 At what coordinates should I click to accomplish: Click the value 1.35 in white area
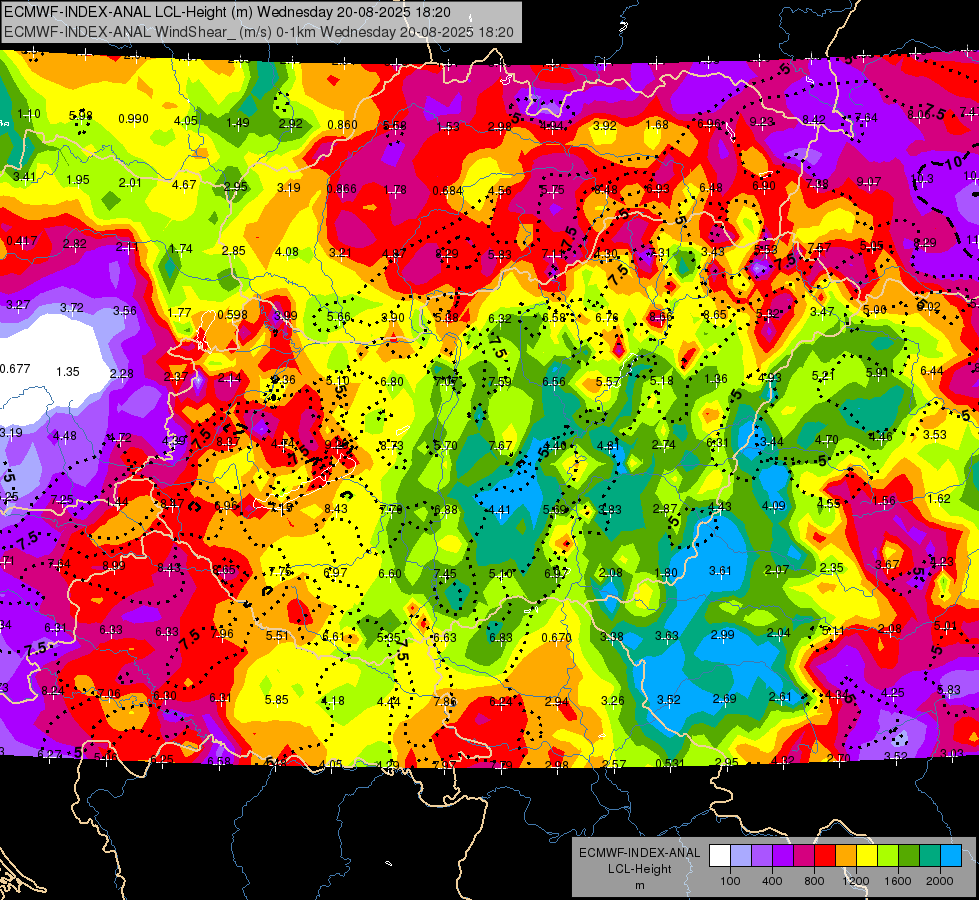tap(67, 372)
